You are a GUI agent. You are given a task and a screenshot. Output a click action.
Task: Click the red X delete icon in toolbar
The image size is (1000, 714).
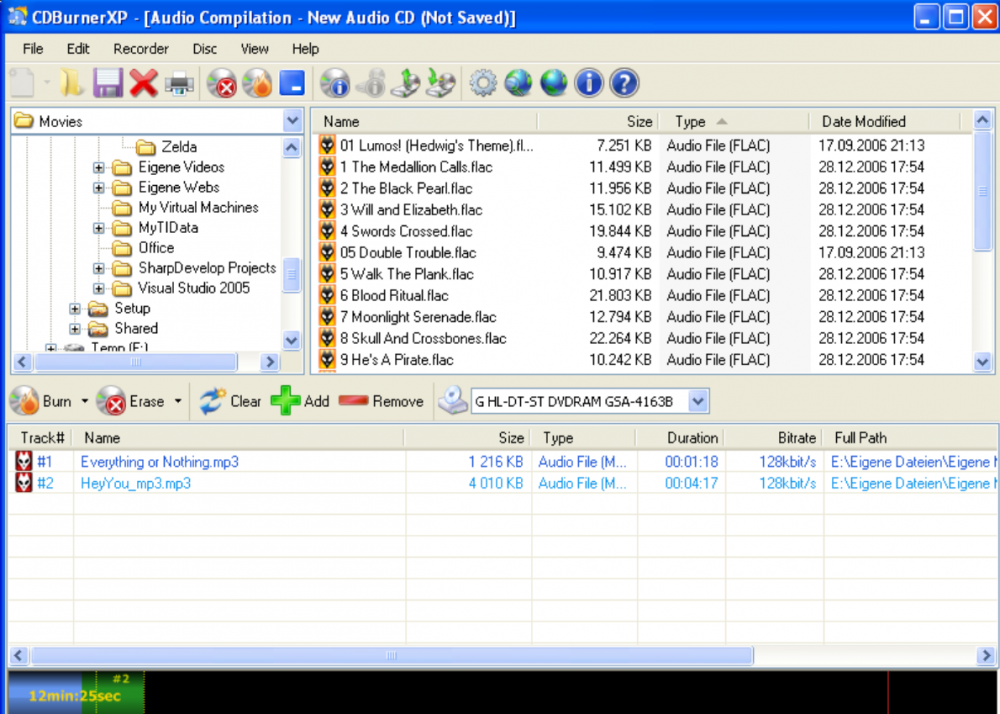pos(143,83)
